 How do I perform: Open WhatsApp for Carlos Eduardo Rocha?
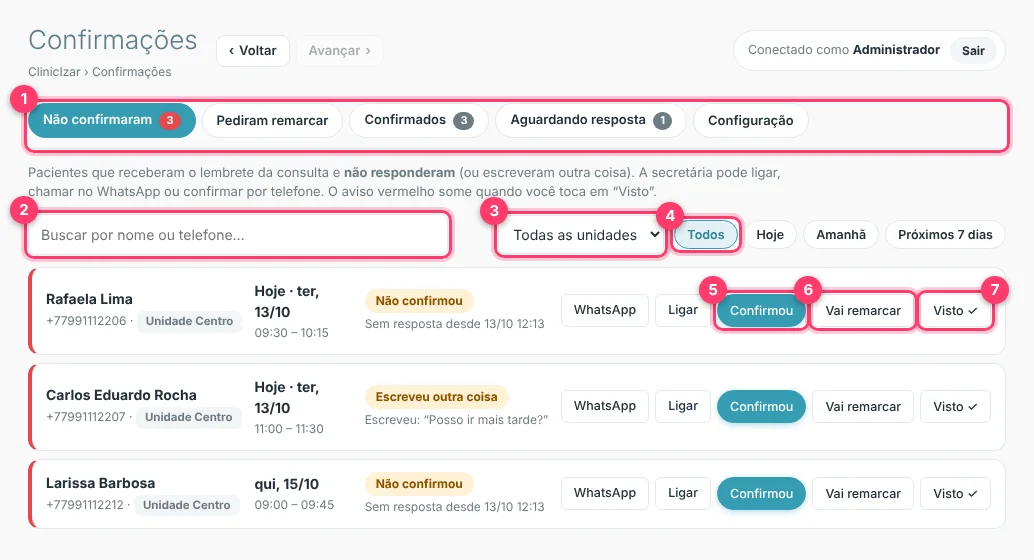pyautogui.click(x=605, y=406)
